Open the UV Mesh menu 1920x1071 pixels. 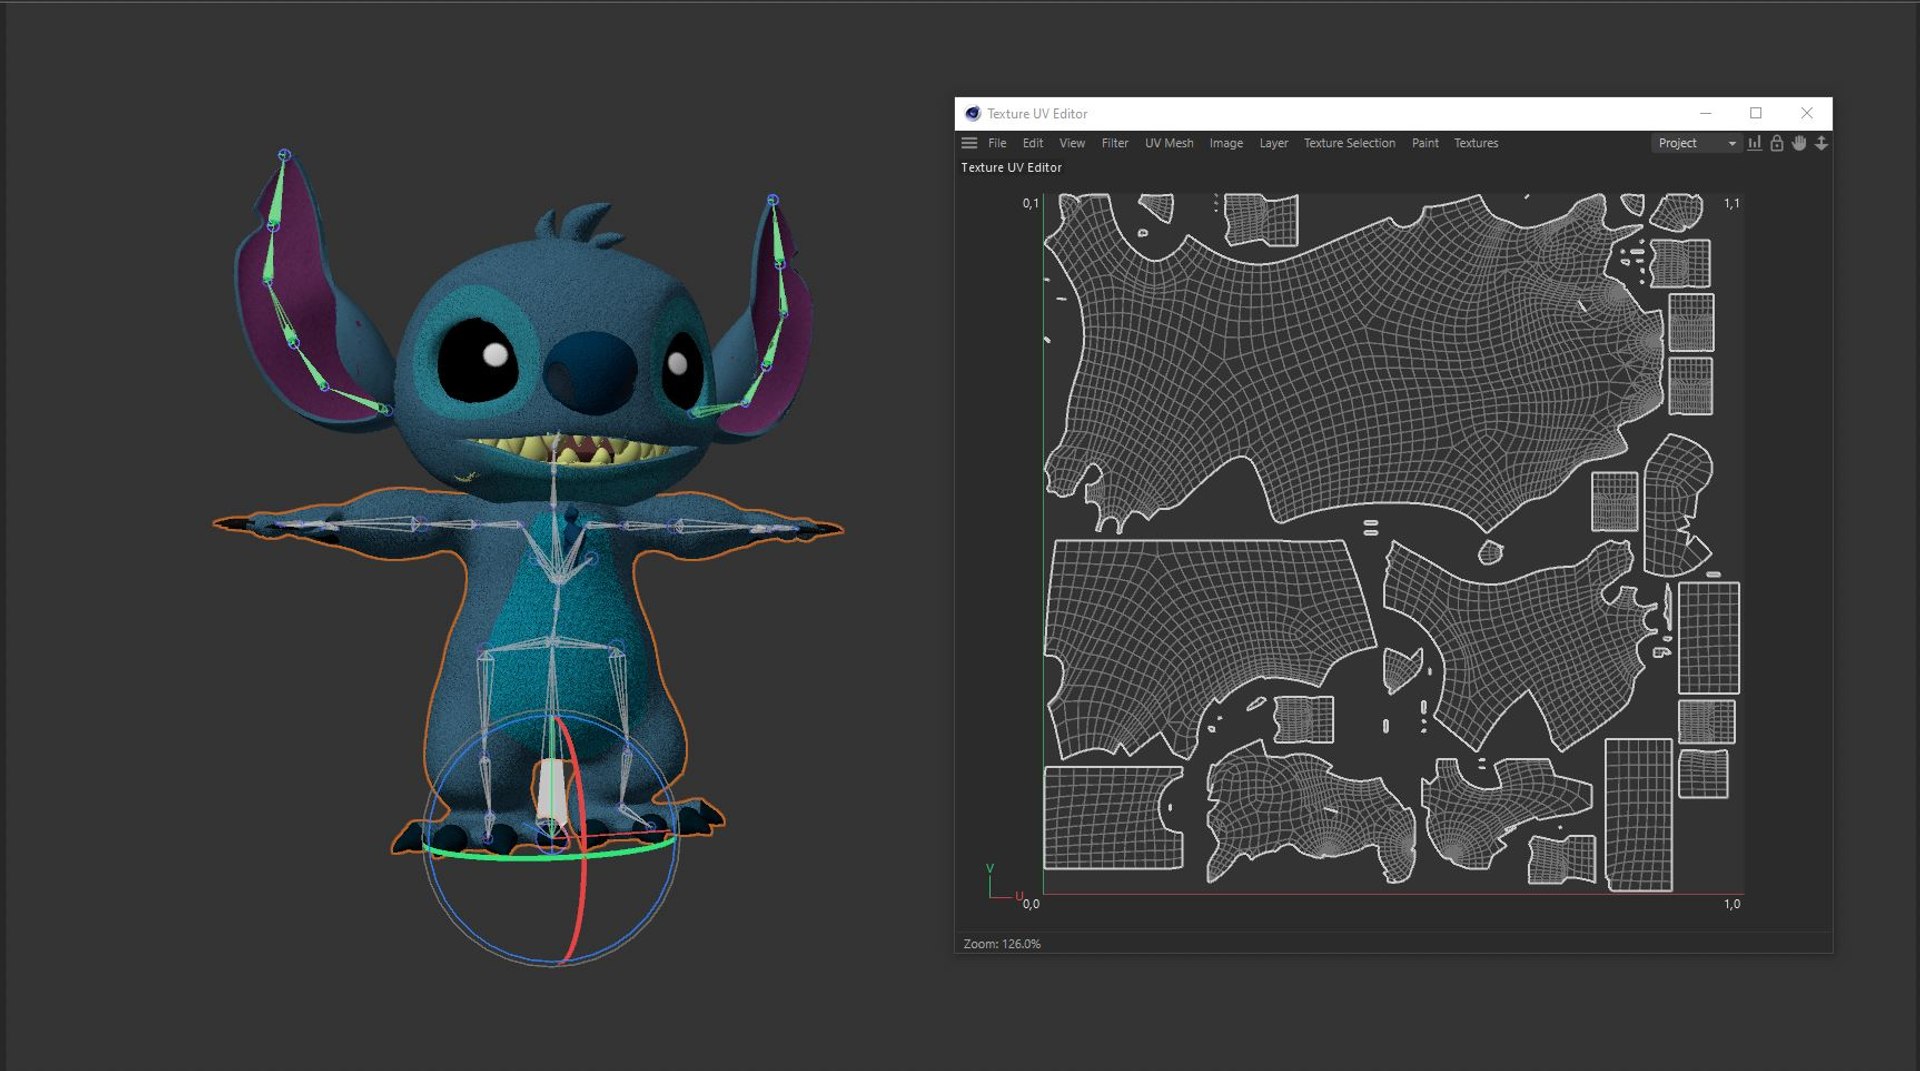click(1169, 143)
